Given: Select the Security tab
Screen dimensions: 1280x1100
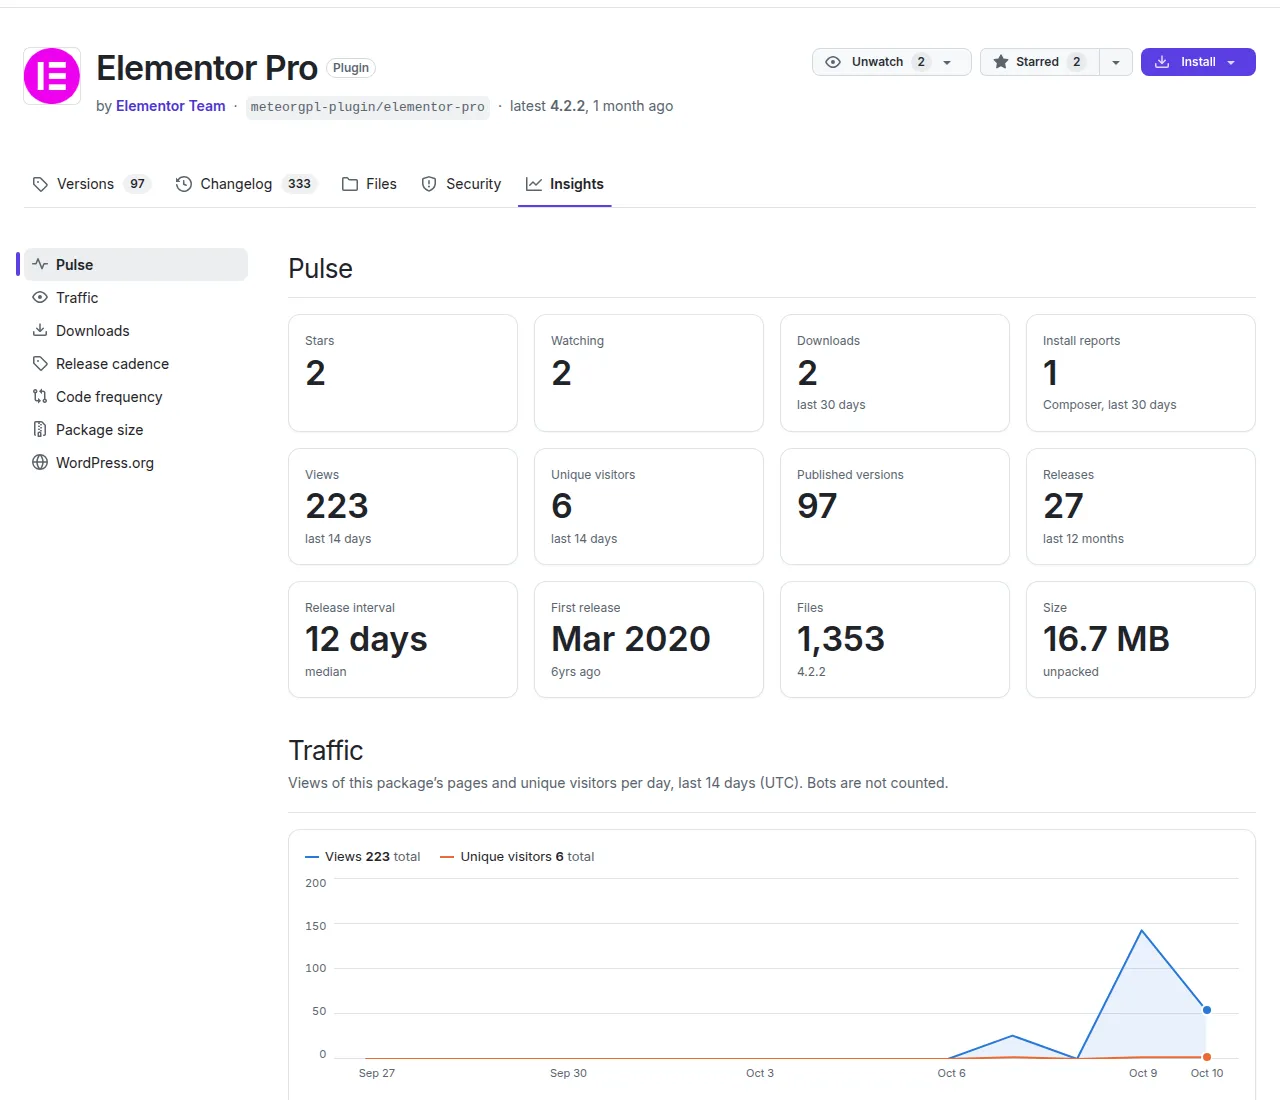Looking at the screenshot, I should coord(462,184).
